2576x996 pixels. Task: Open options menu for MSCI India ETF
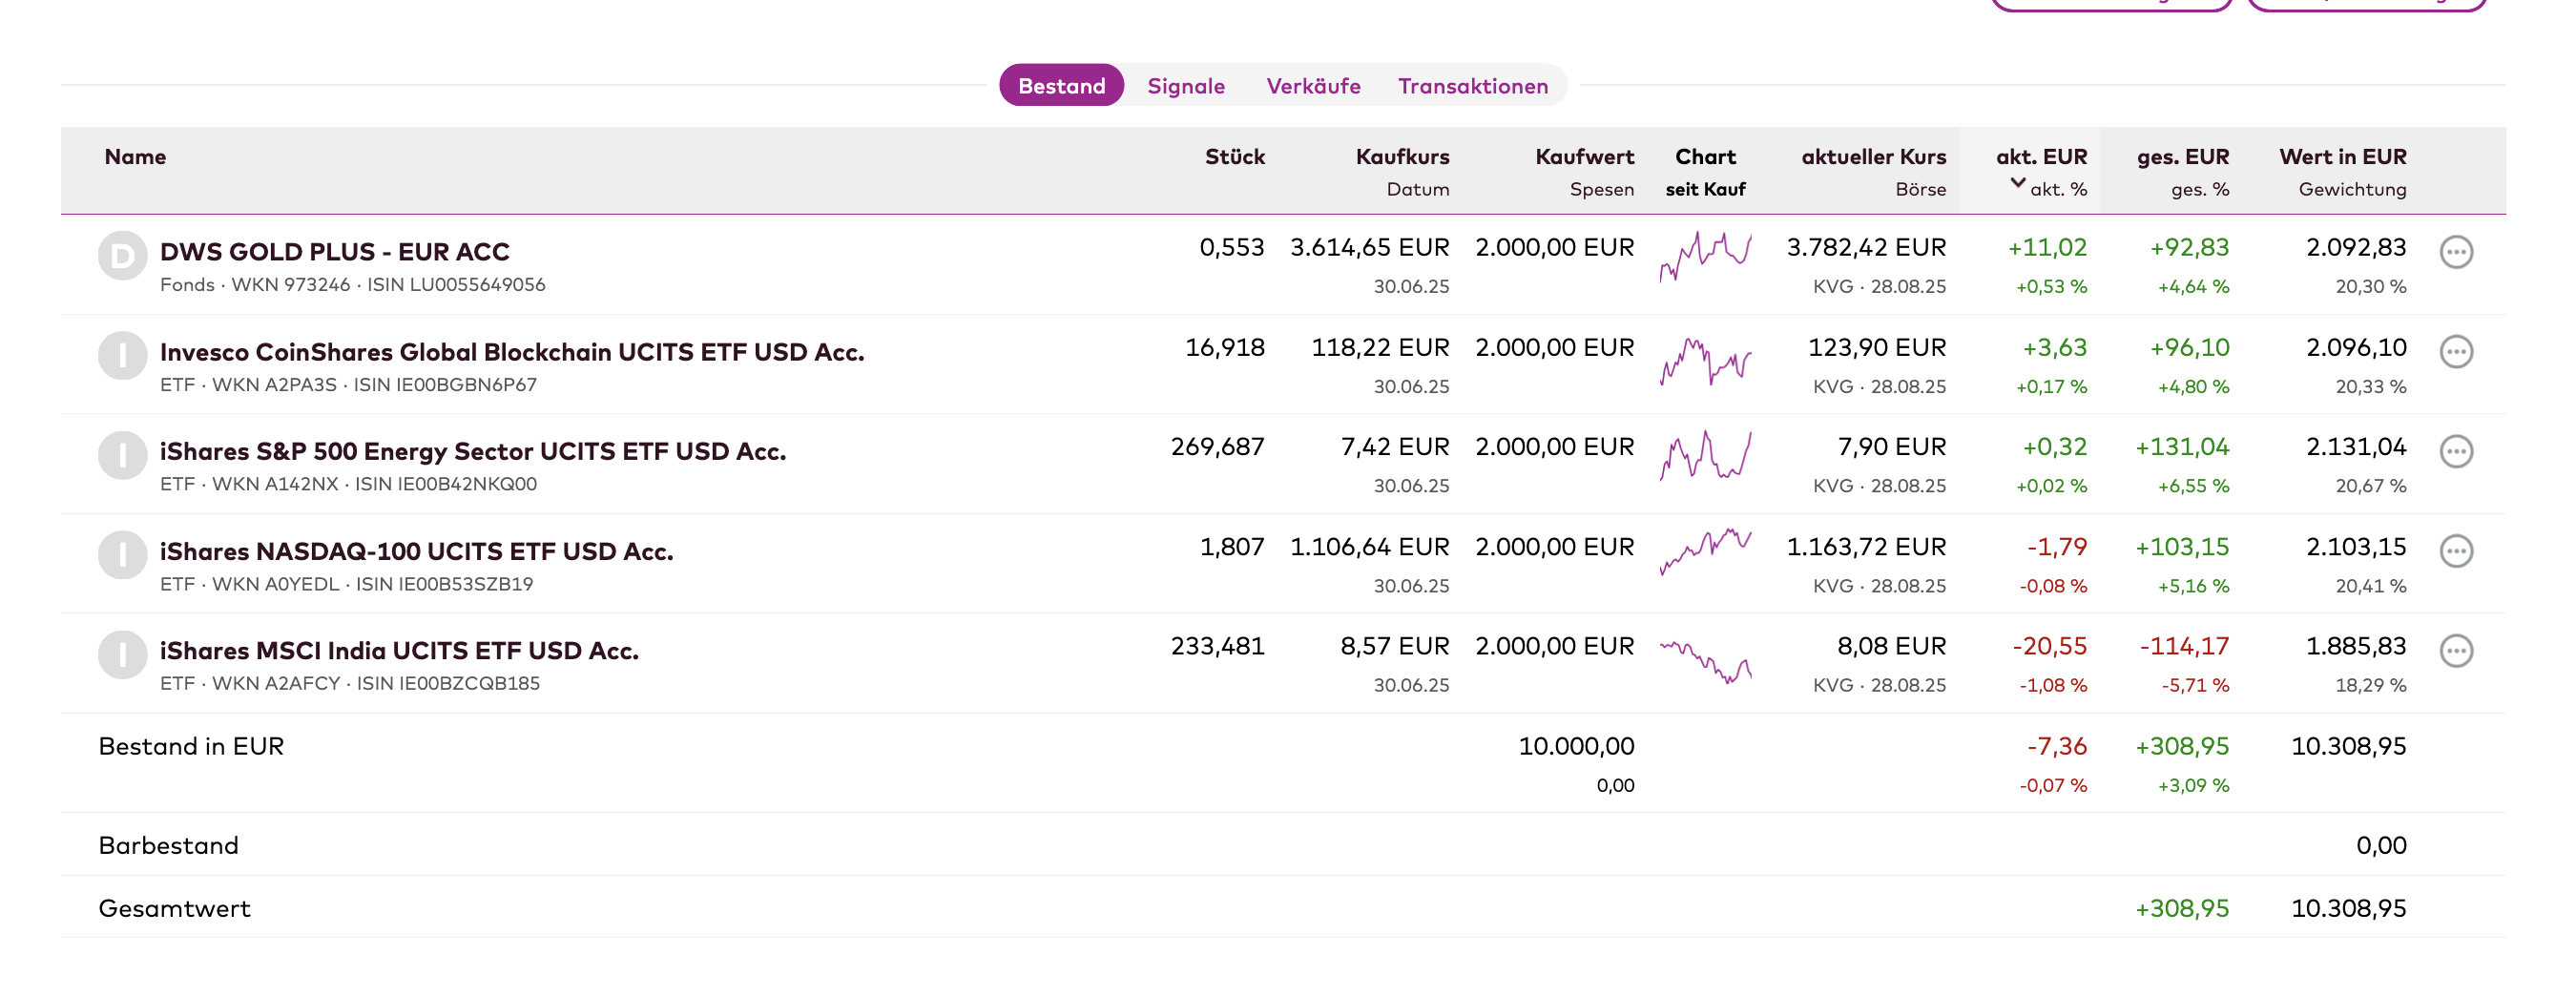click(2456, 651)
